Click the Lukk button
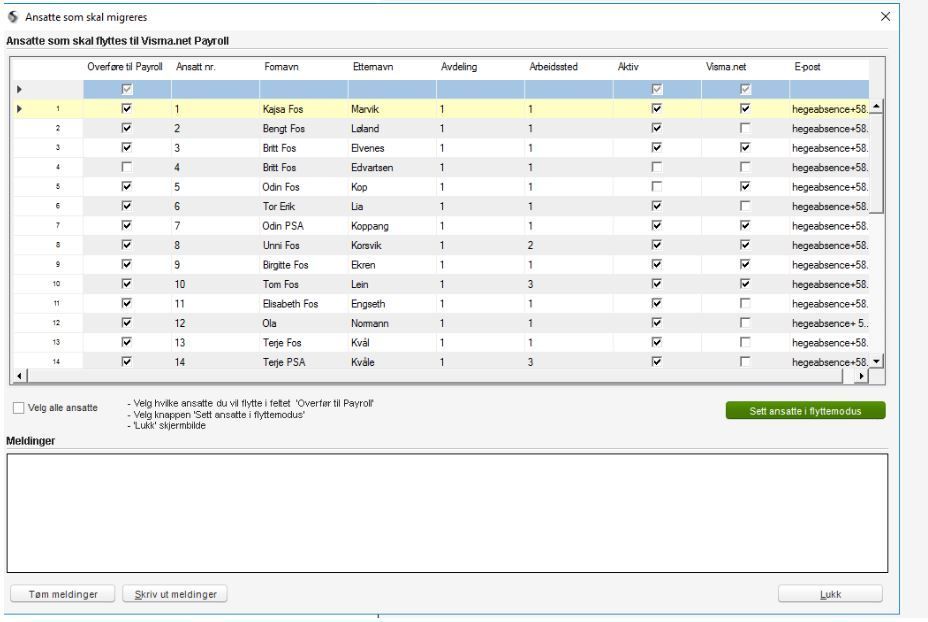This screenshot has width=928, height=622. (x=830, y=594)
